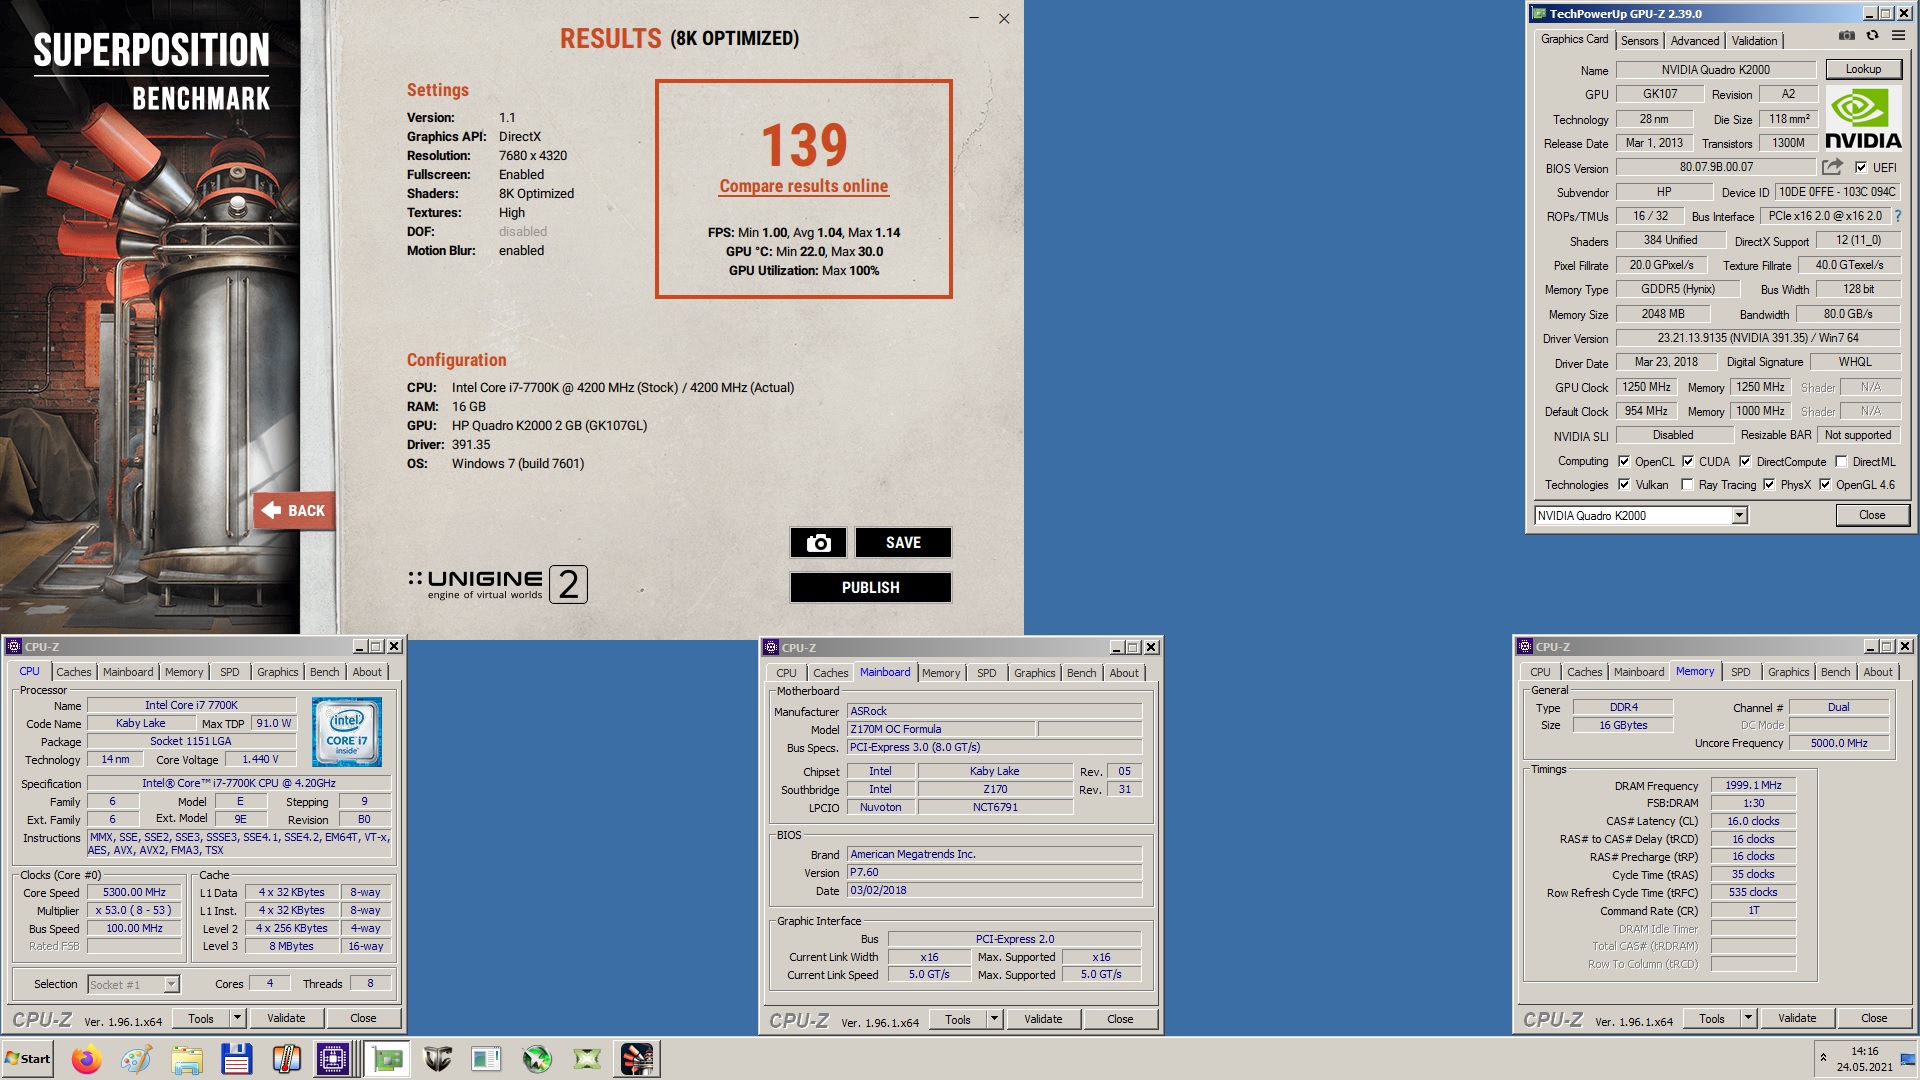Click the green jet globe taskbar icon
This screenshot has width=1920, height=1080.
click(x=537, y=1059)
